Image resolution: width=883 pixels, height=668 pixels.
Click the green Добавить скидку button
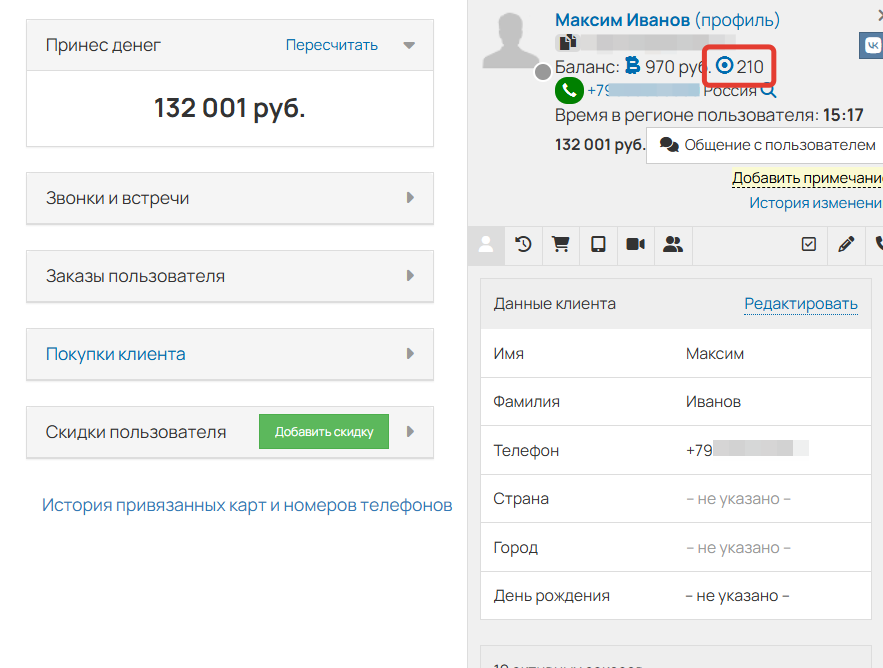pos(323,431)
